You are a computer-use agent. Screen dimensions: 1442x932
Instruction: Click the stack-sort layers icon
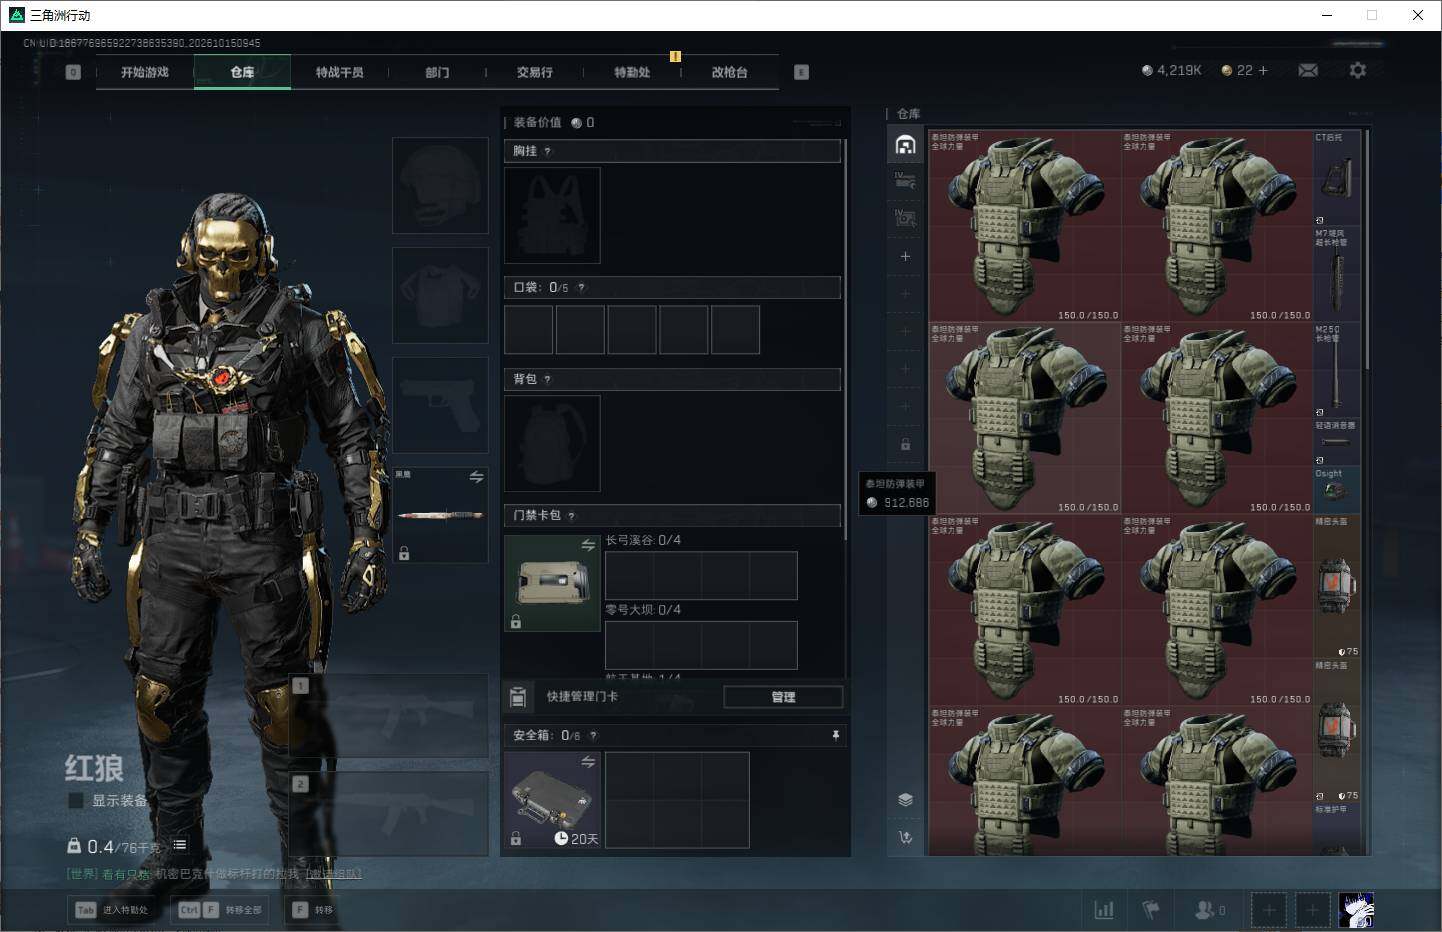[x=905, y=799]
